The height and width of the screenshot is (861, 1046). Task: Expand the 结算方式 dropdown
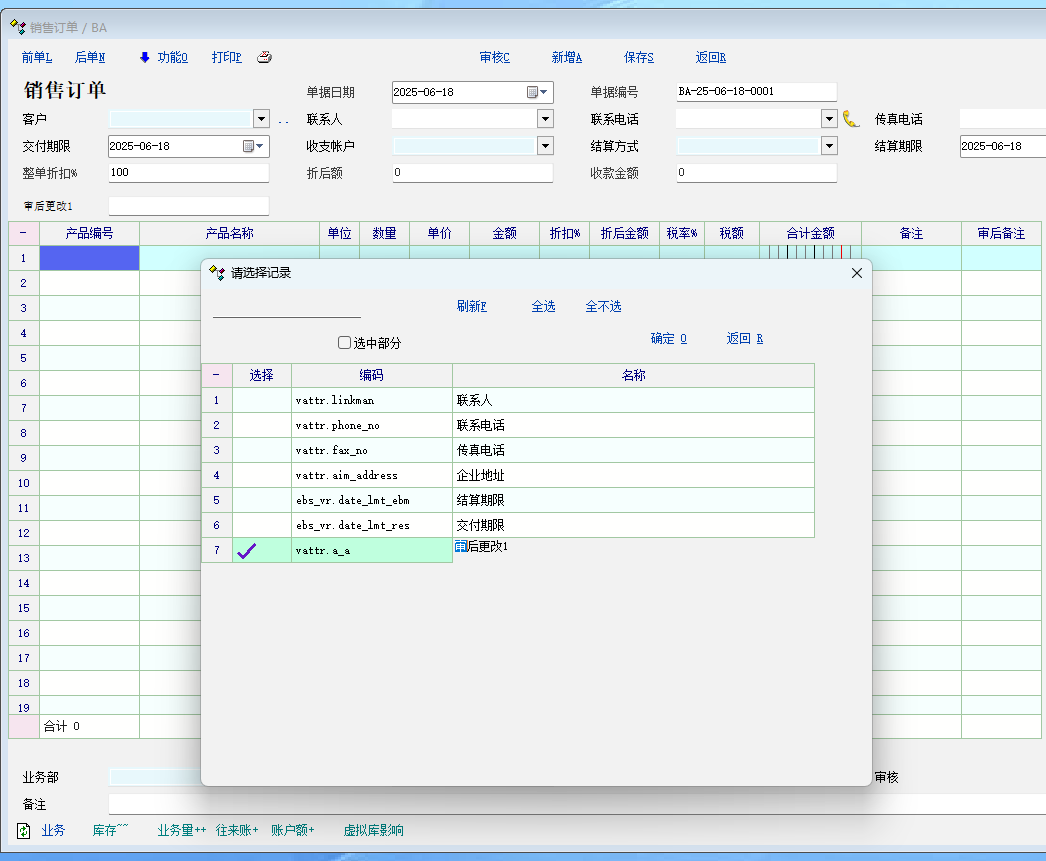[829, 146]
